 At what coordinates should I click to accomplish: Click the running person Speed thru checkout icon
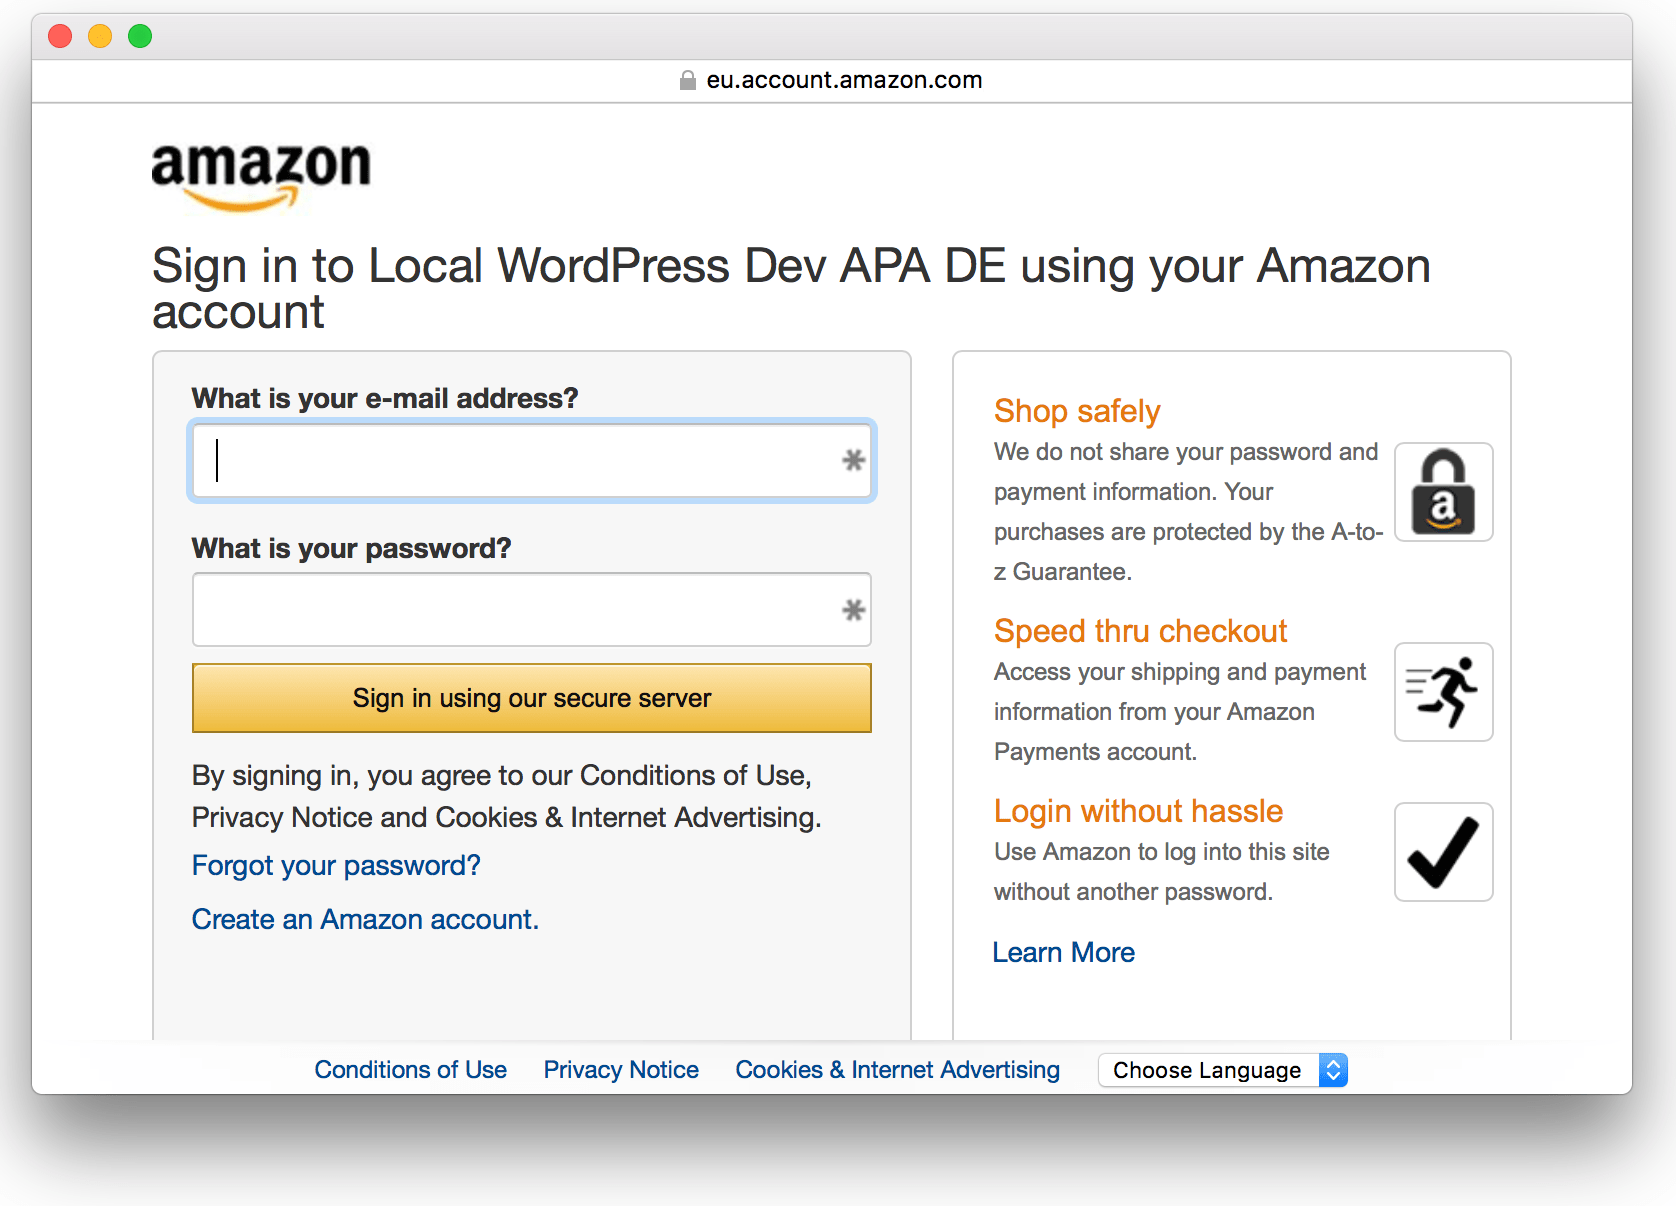tap(1443, 691)
